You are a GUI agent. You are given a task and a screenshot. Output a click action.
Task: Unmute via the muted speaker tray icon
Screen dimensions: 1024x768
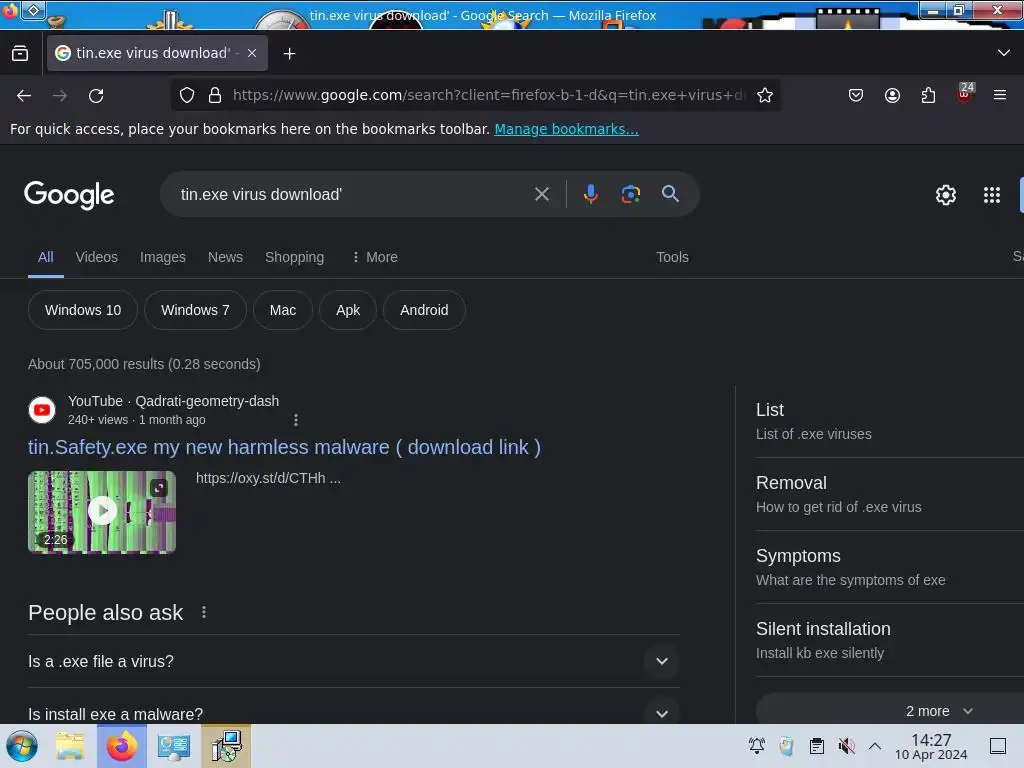846,746
